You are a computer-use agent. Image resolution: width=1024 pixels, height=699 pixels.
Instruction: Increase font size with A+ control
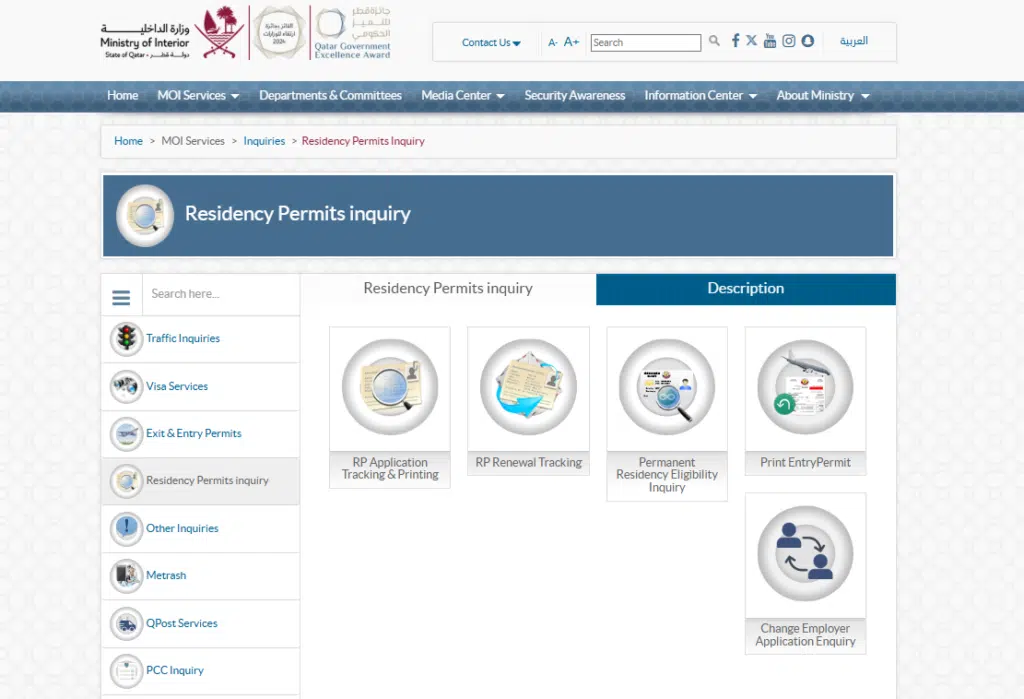tap(570, 42)
